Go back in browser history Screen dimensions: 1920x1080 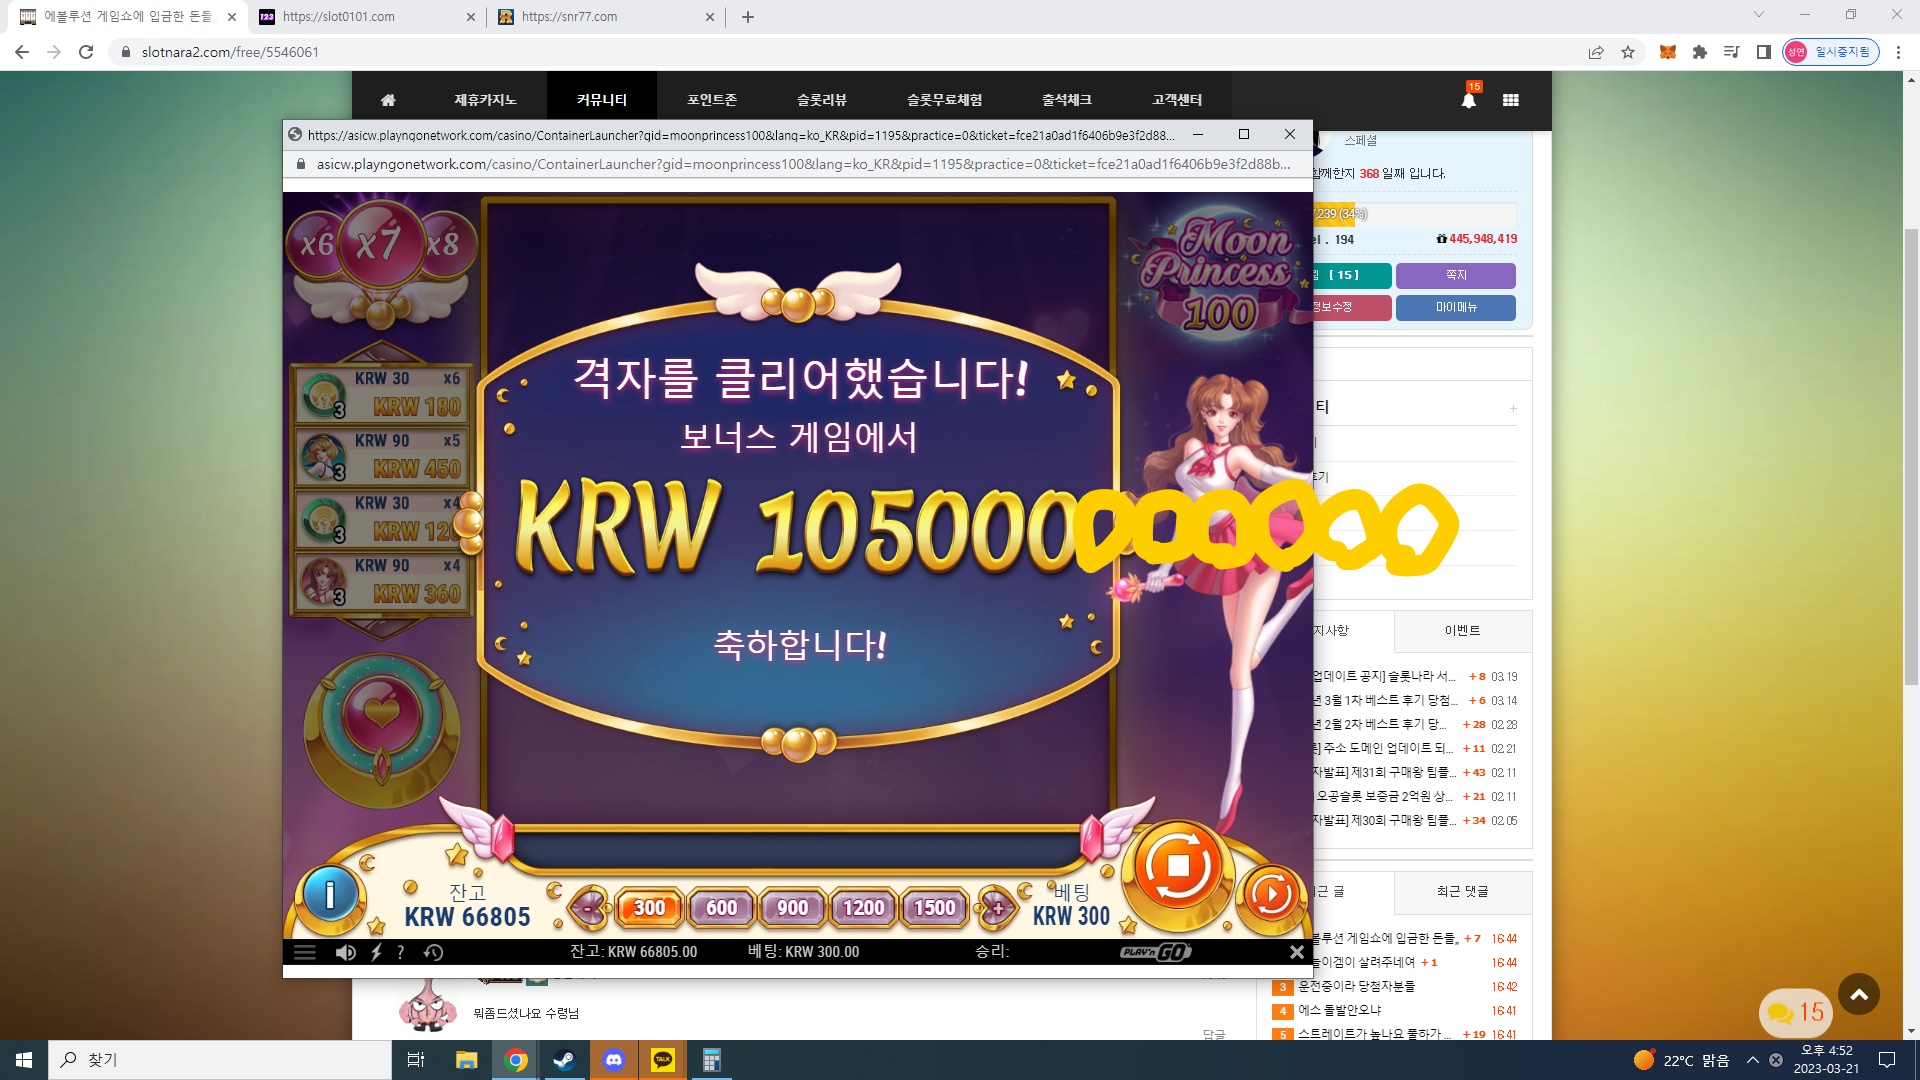coord(22,52)
